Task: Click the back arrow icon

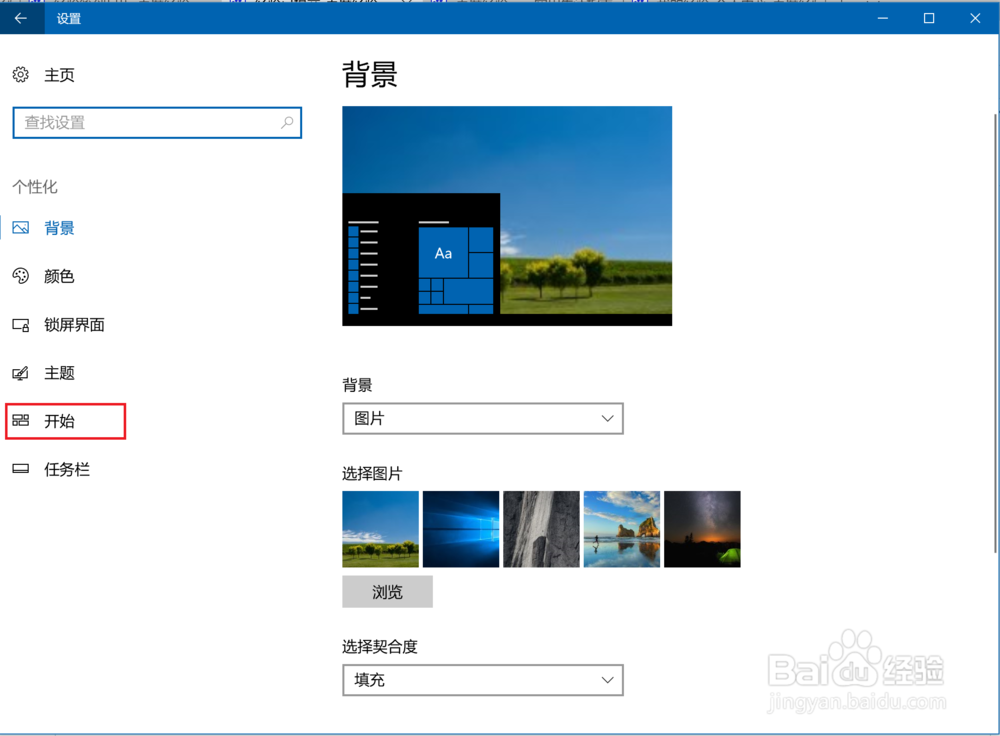Action: pos(21,18)
